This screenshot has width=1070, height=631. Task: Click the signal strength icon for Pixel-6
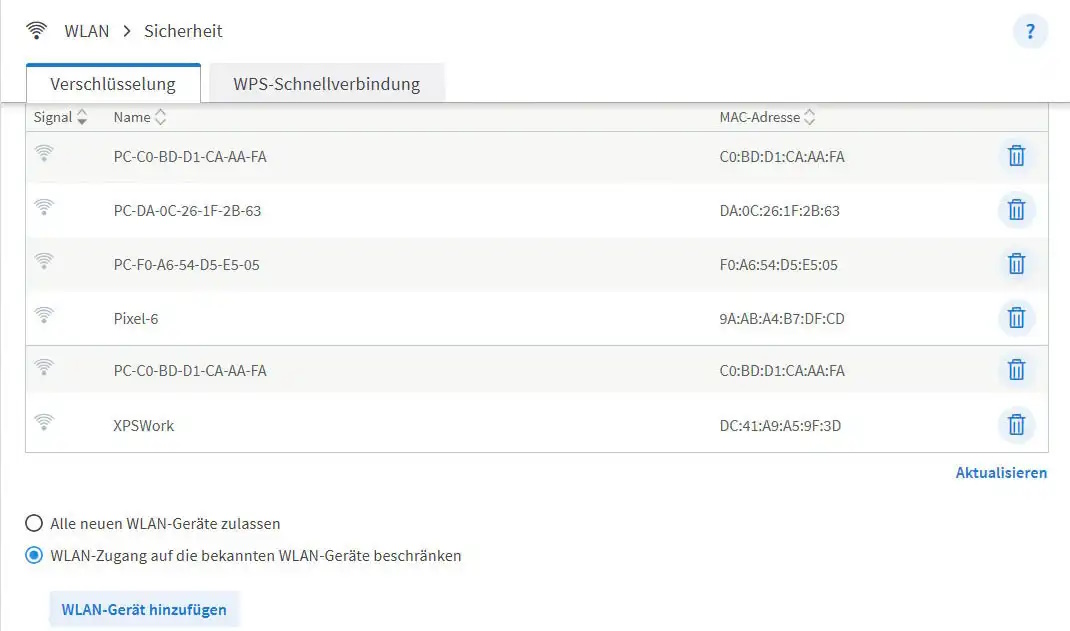click(x=44, y=315)
